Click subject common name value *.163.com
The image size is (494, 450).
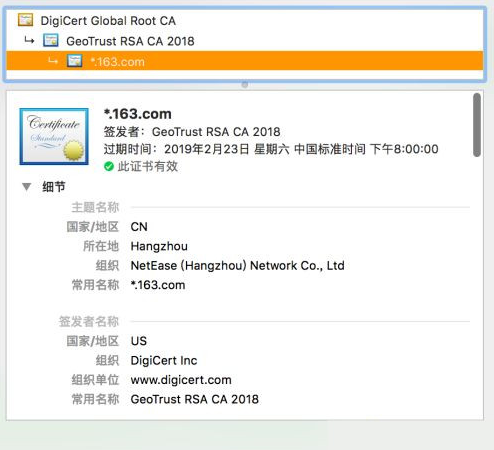click(x=158, y=285)
